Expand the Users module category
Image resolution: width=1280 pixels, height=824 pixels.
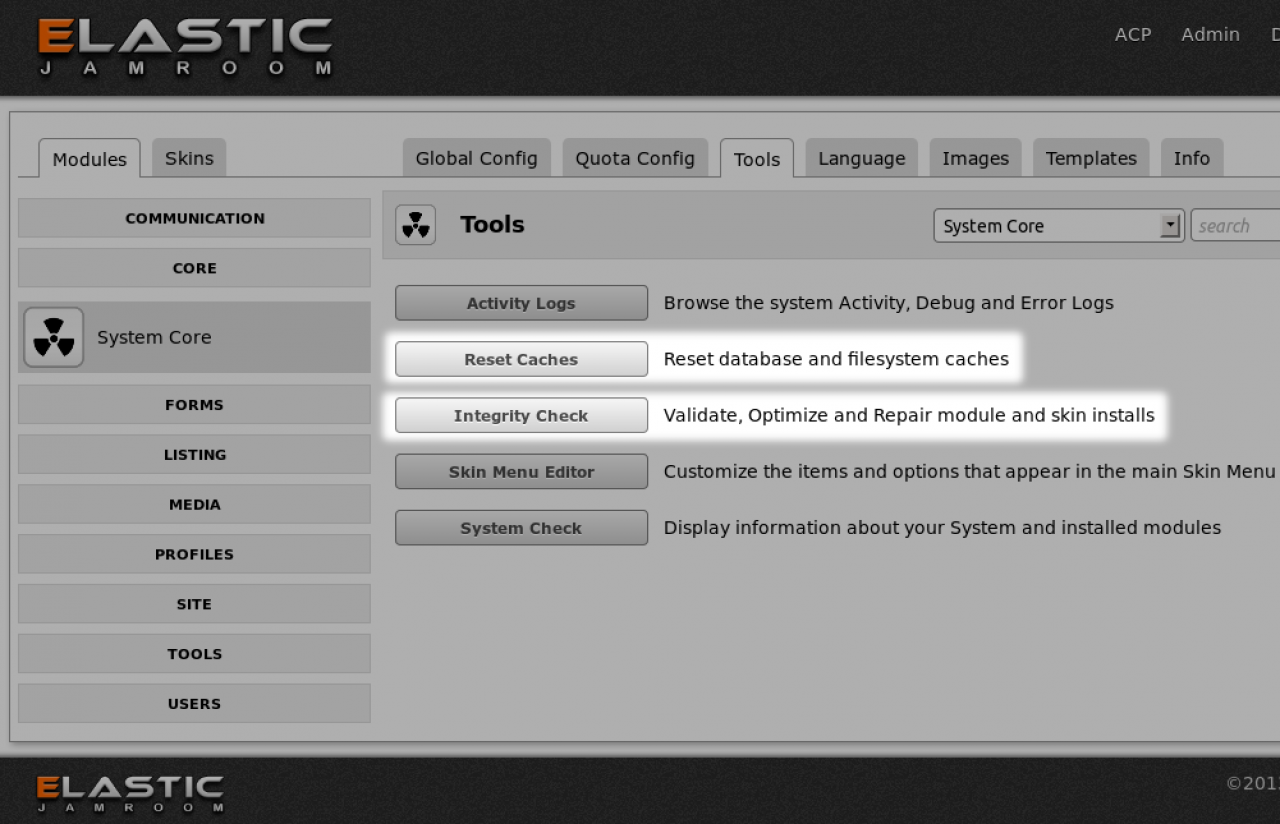[x=194, y=704]
